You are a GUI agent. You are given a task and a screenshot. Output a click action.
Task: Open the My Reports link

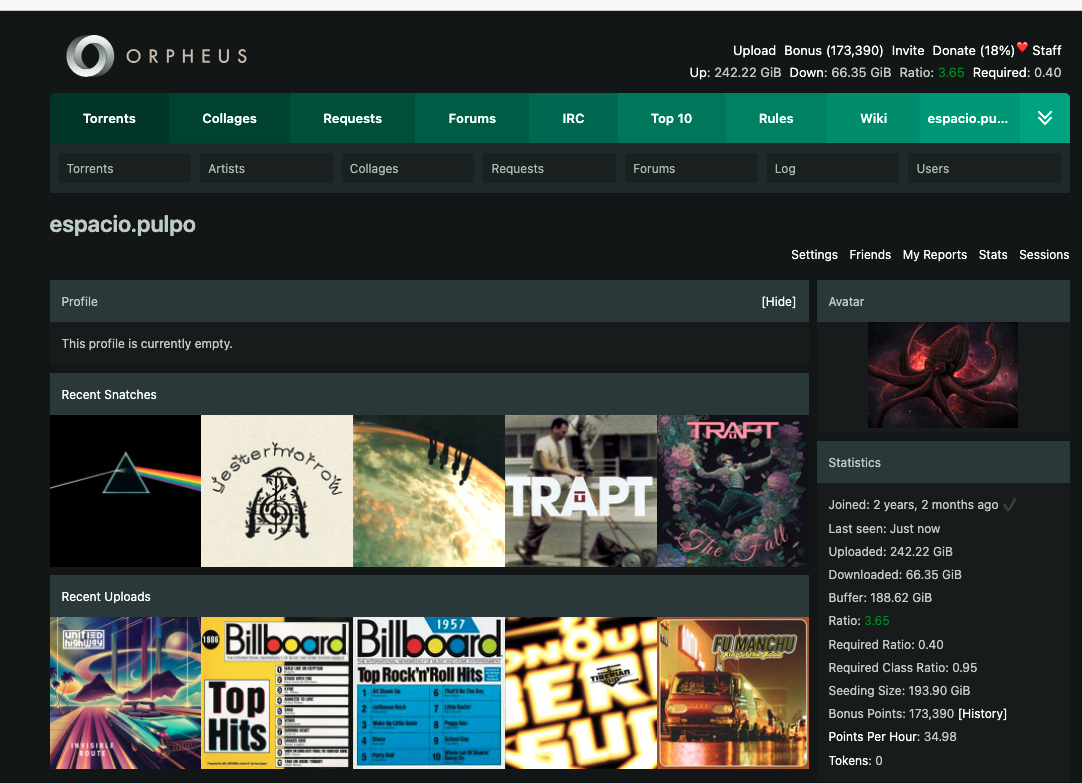click(934, 255)
